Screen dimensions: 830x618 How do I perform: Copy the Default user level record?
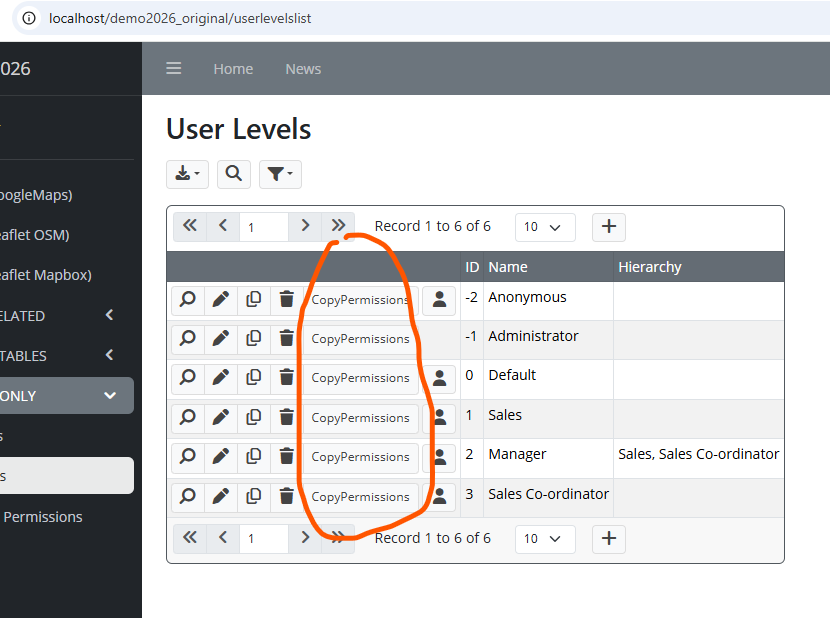pos(254,377)
